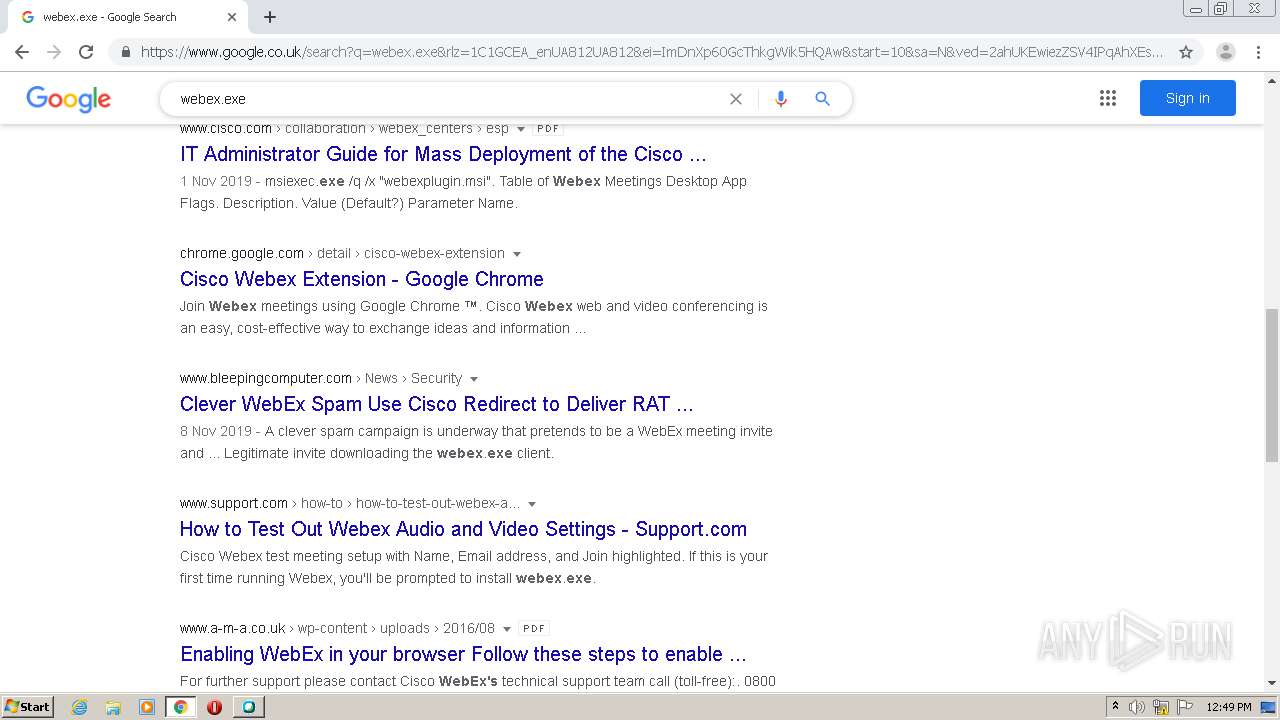Clear the search box text
This screenshot has width=1280, height=720.
click(x=736, y=99)
